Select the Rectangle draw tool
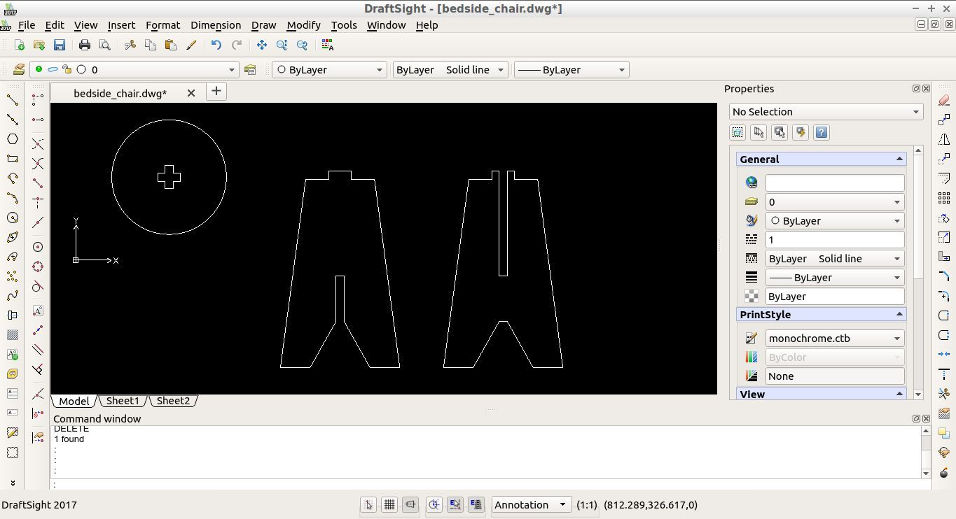This screenshot has width=956, height=519. 12,159
